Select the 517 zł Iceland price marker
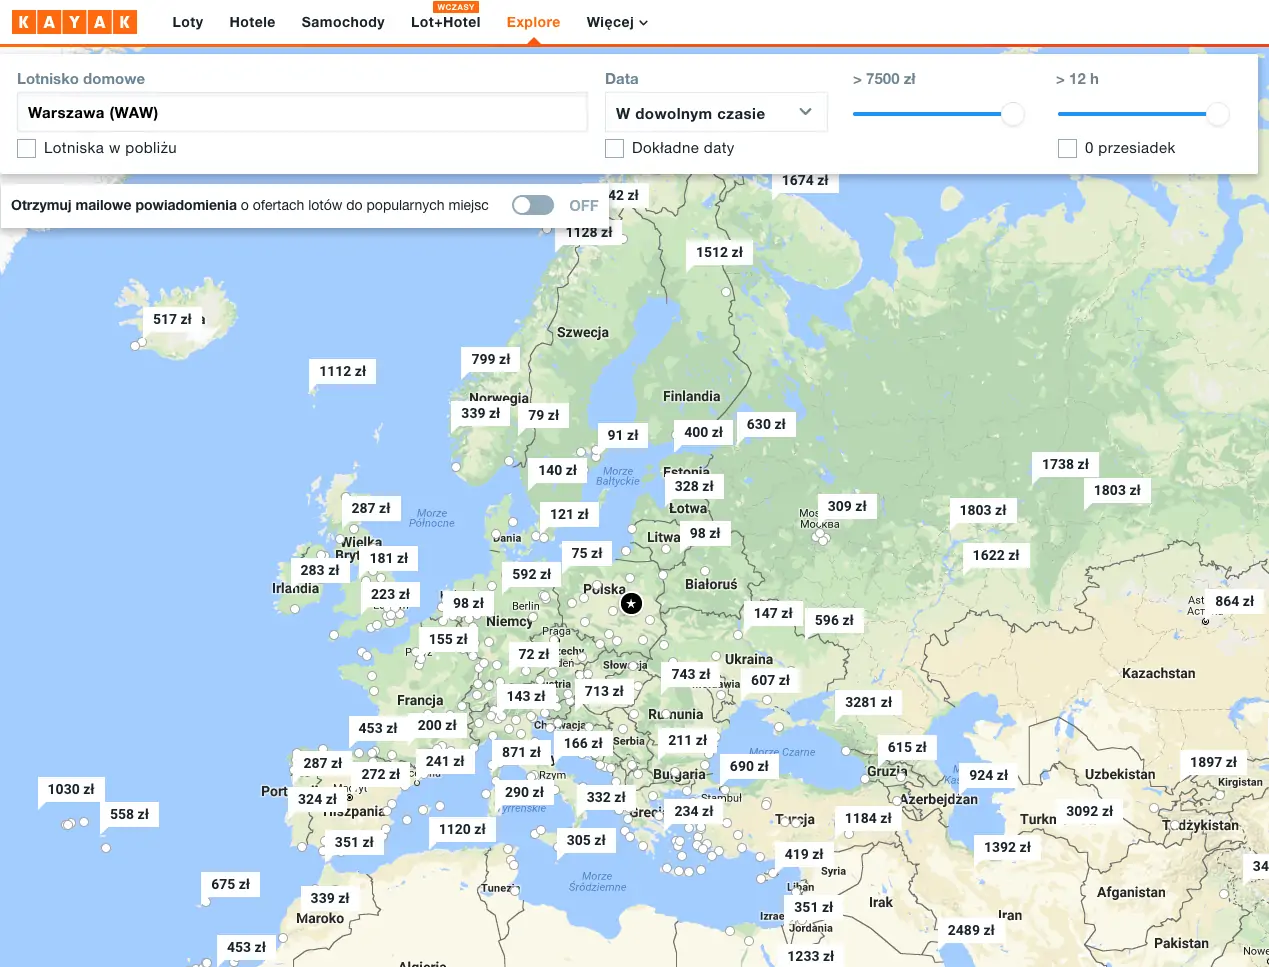Viewport: 1269px width, 967px height. (172, 319)
